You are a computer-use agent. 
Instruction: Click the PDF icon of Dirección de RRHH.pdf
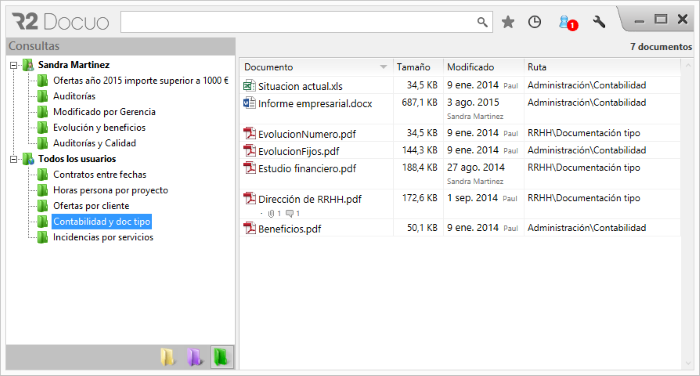(249, 198)
